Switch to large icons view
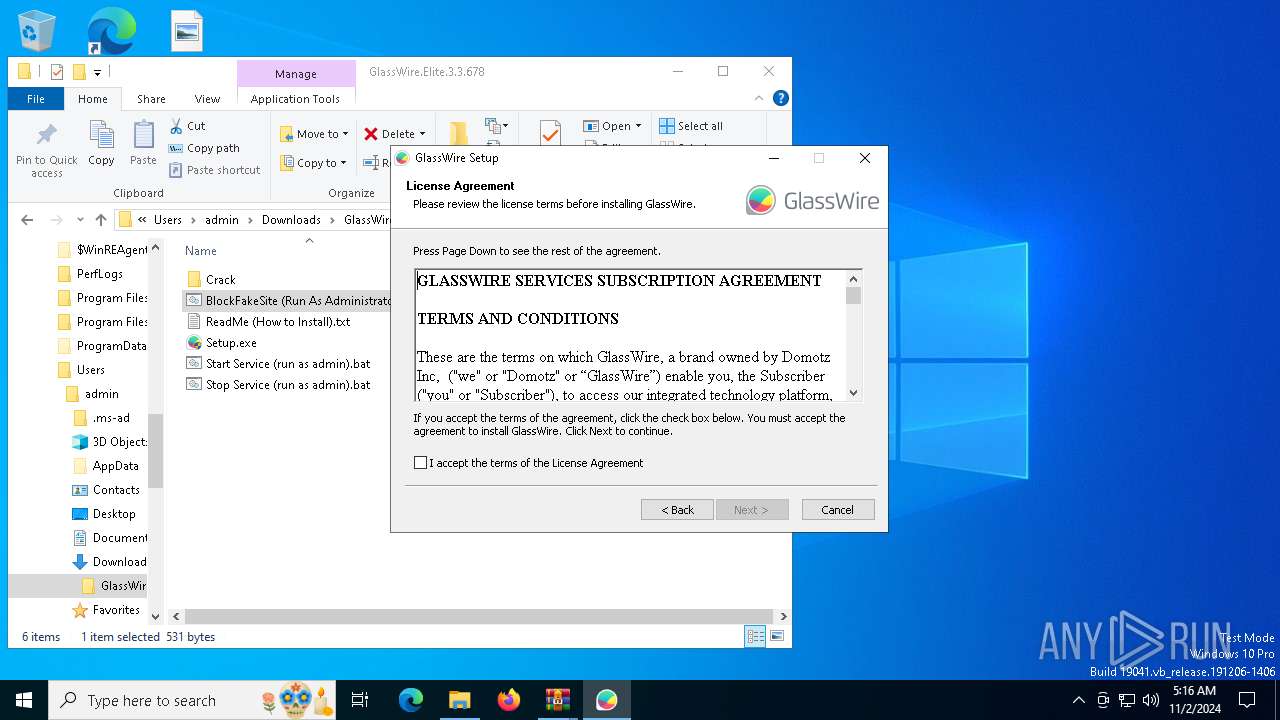 [x=776, y=636]
